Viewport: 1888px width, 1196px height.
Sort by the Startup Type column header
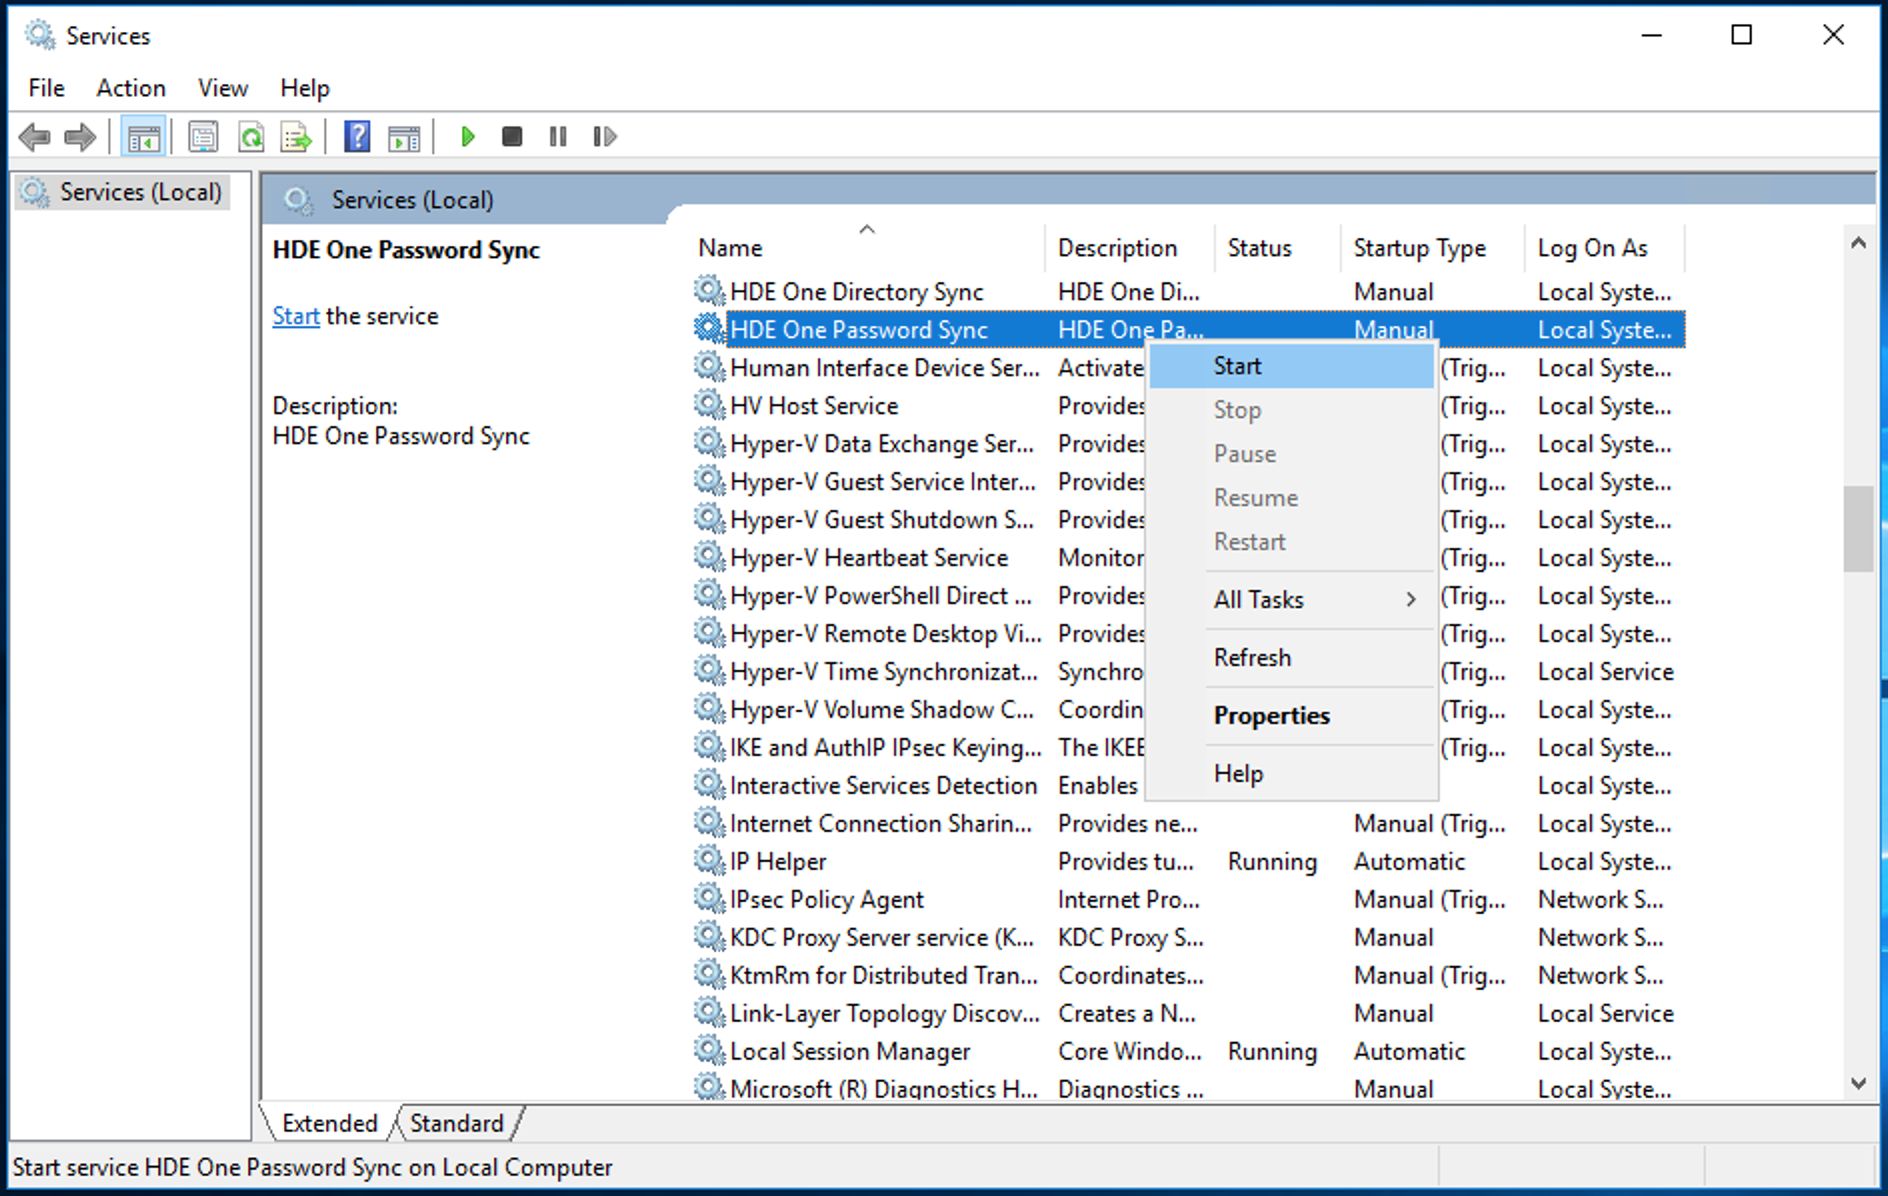1432,247
